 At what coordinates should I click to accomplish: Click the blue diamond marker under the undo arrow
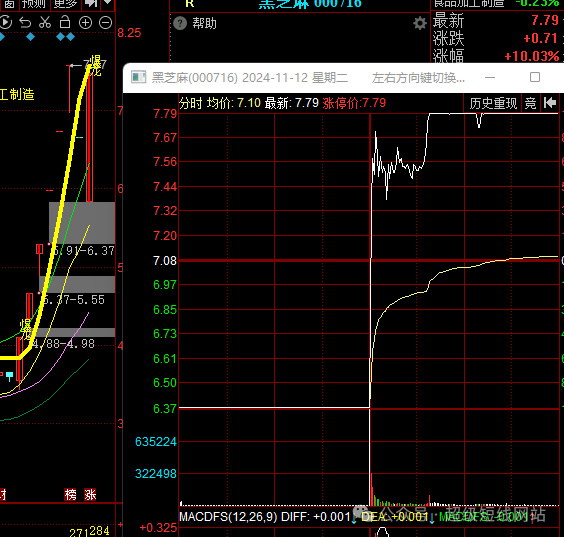tap(30, 36)
